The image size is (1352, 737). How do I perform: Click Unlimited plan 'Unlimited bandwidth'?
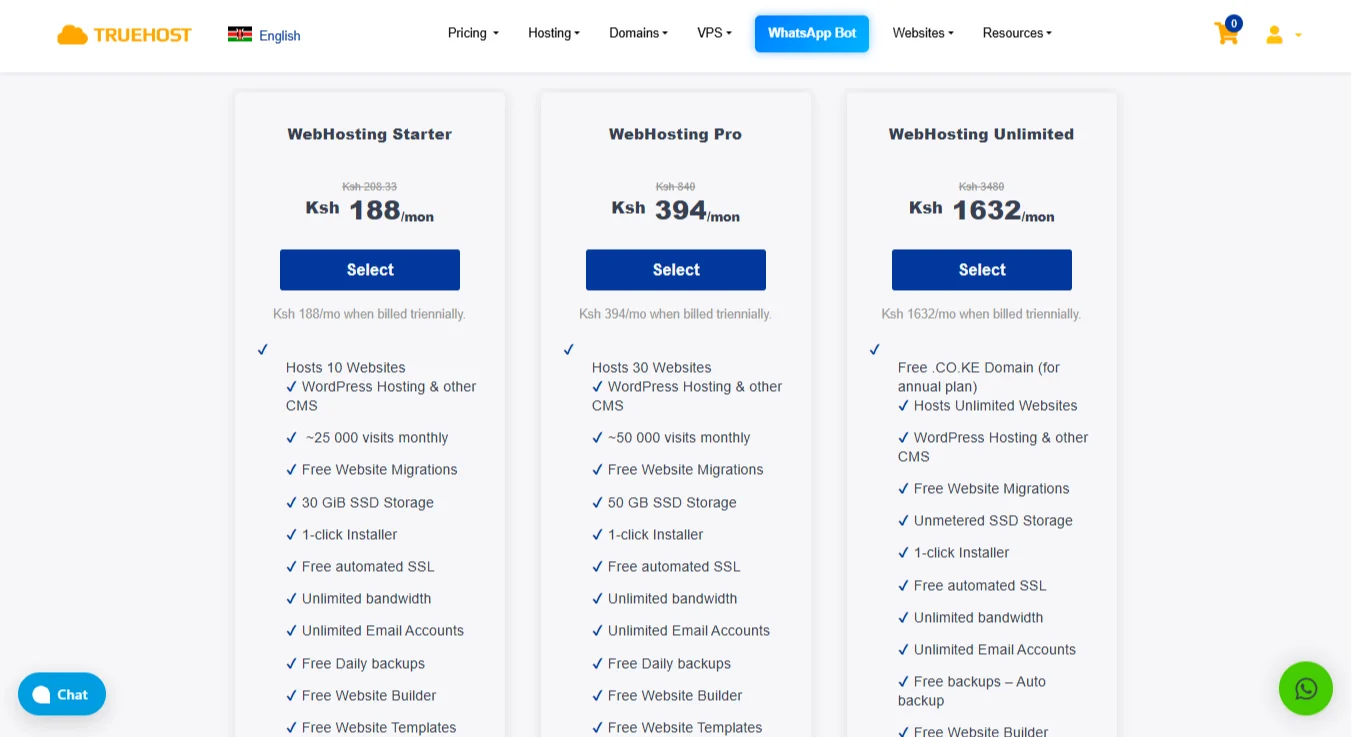979,618
